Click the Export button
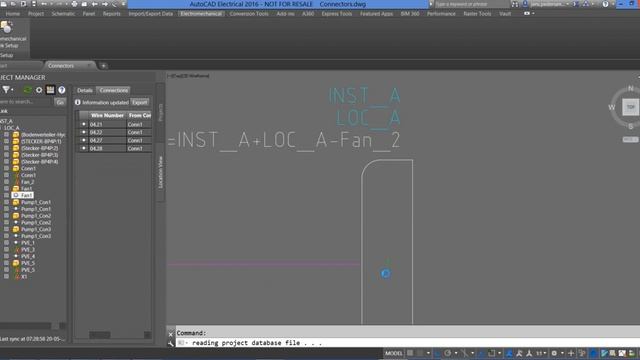Screen dimensions: 640x360 coord(140,102)
